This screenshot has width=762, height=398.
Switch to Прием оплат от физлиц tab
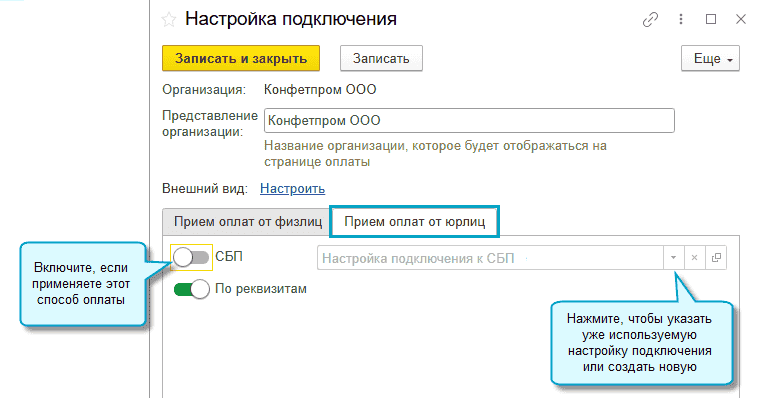(x=247, y=222)
